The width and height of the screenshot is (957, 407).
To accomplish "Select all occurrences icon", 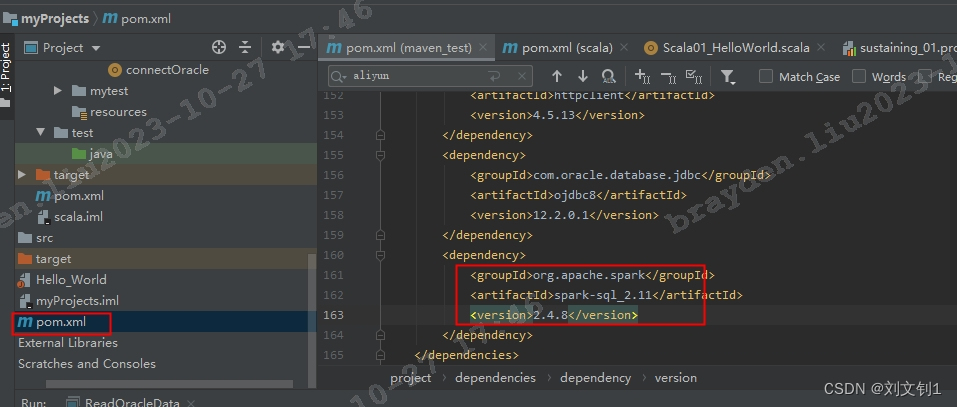I will (x=694, y=76).
